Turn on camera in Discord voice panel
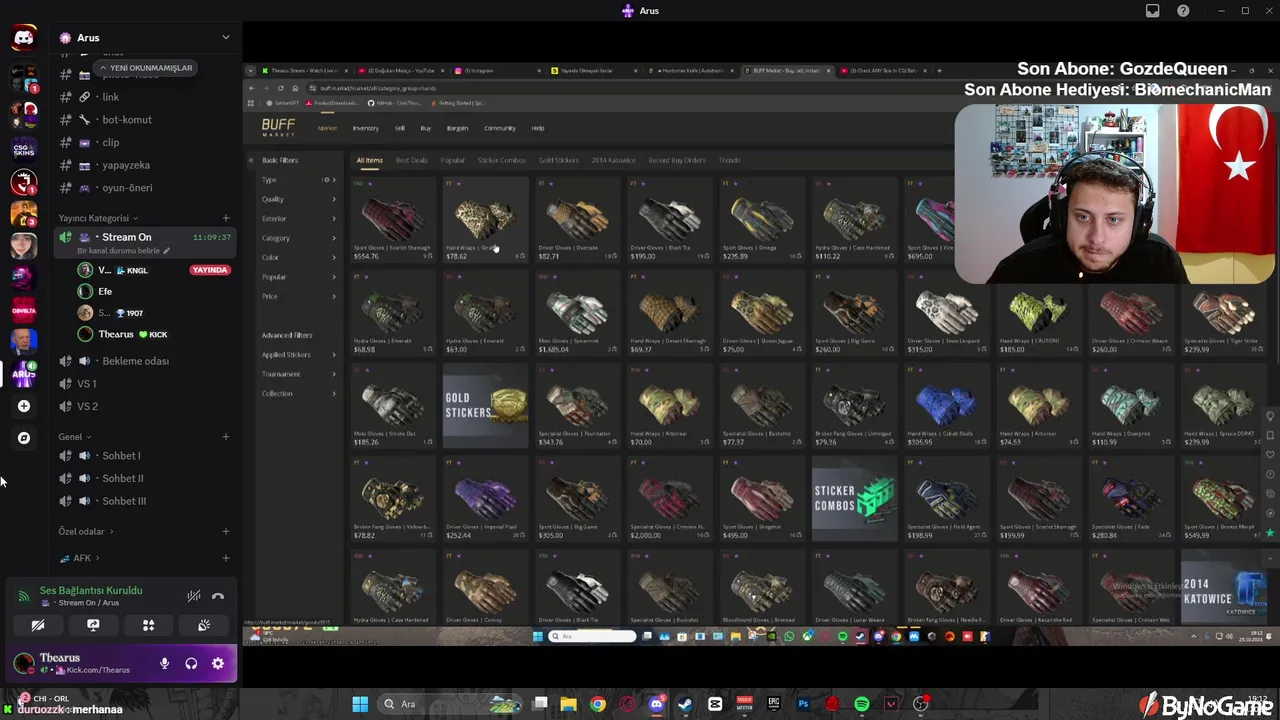Viewport: 1280px width, 720px height. click(38, 625)
